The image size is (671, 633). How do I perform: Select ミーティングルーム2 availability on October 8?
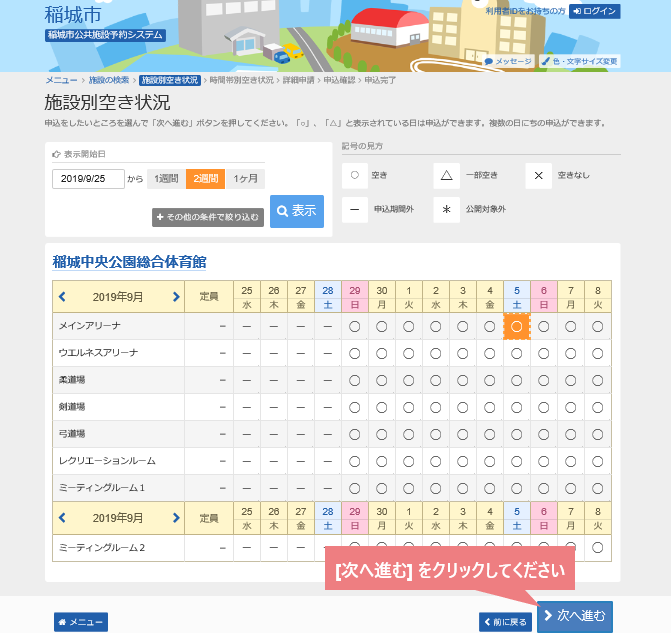coord(597,547)
